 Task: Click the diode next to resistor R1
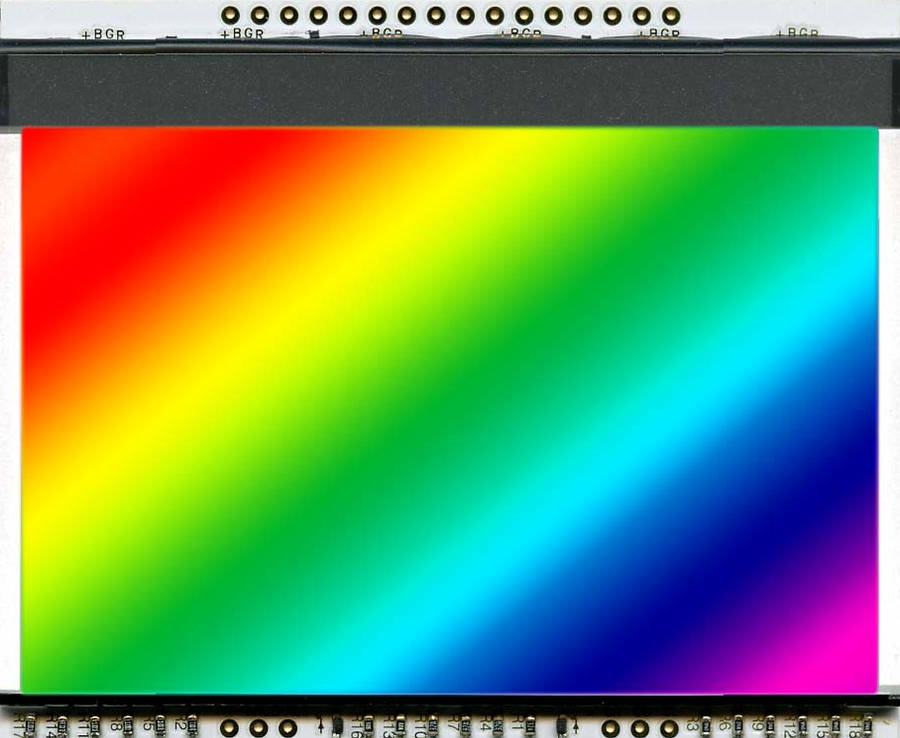pyautogui.click(x=563, y=724)
